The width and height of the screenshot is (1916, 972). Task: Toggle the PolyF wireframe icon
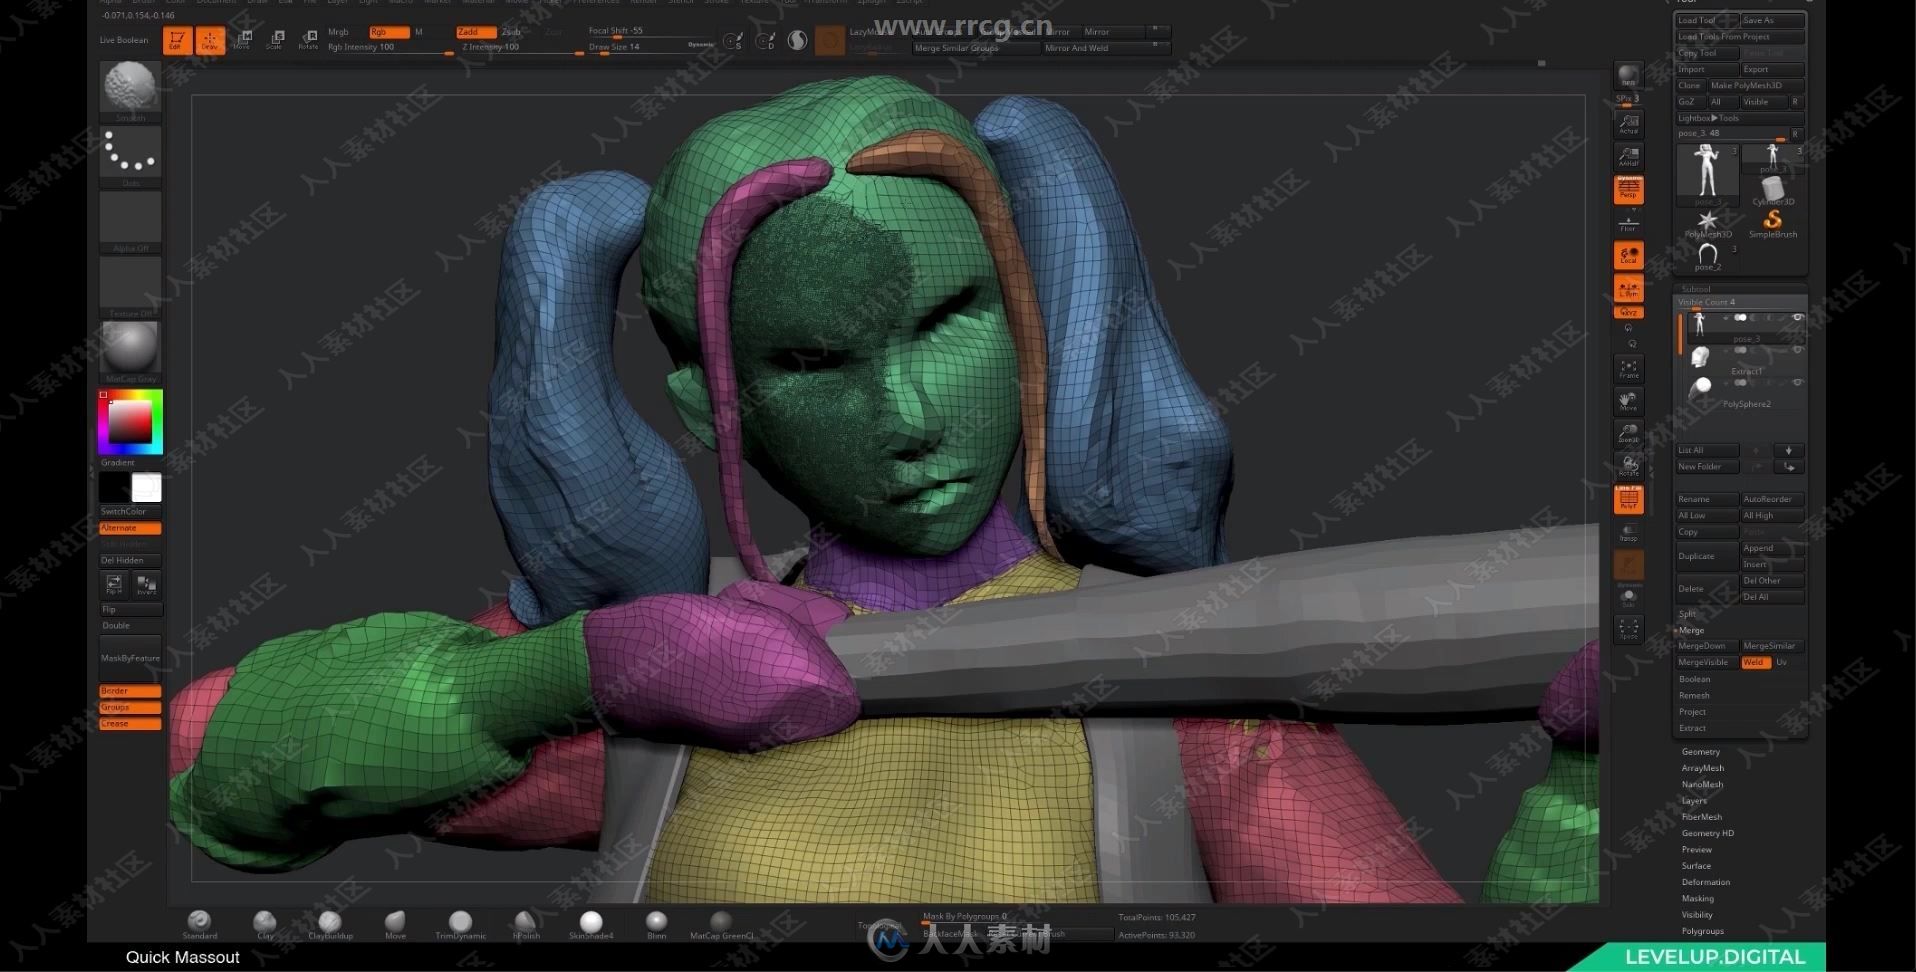(x=1628, y=499)
